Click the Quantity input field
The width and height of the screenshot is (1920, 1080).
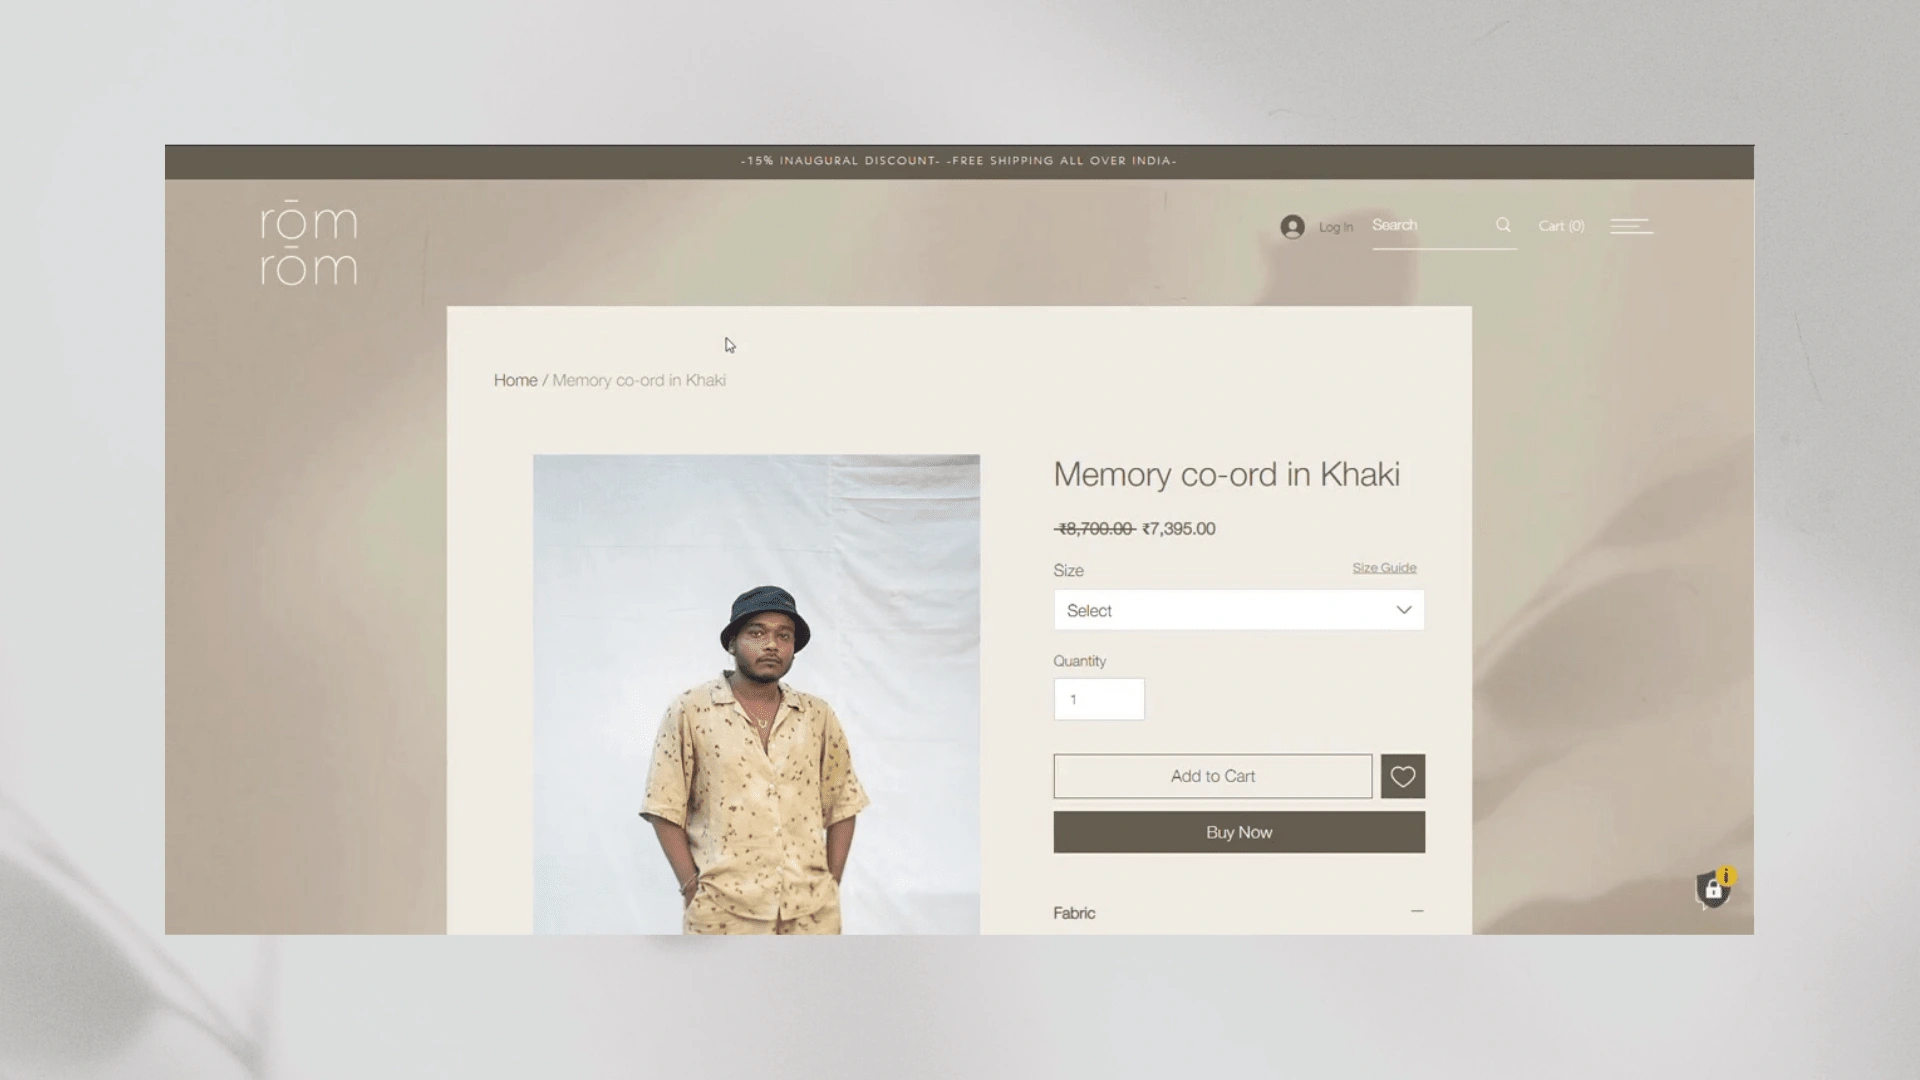1098,699
